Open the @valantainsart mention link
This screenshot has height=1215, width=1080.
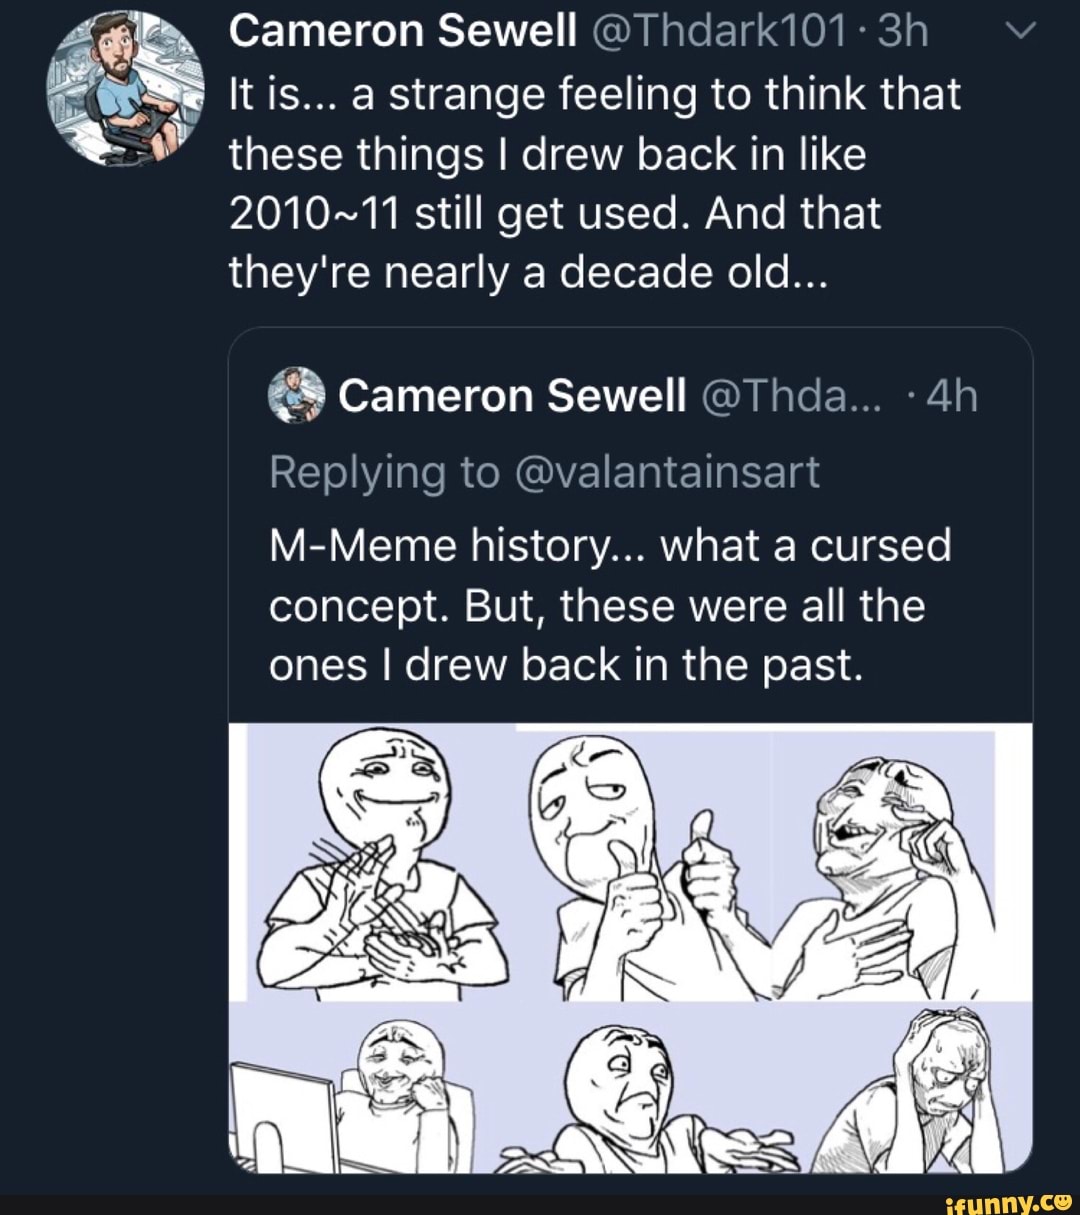(668, 472)
